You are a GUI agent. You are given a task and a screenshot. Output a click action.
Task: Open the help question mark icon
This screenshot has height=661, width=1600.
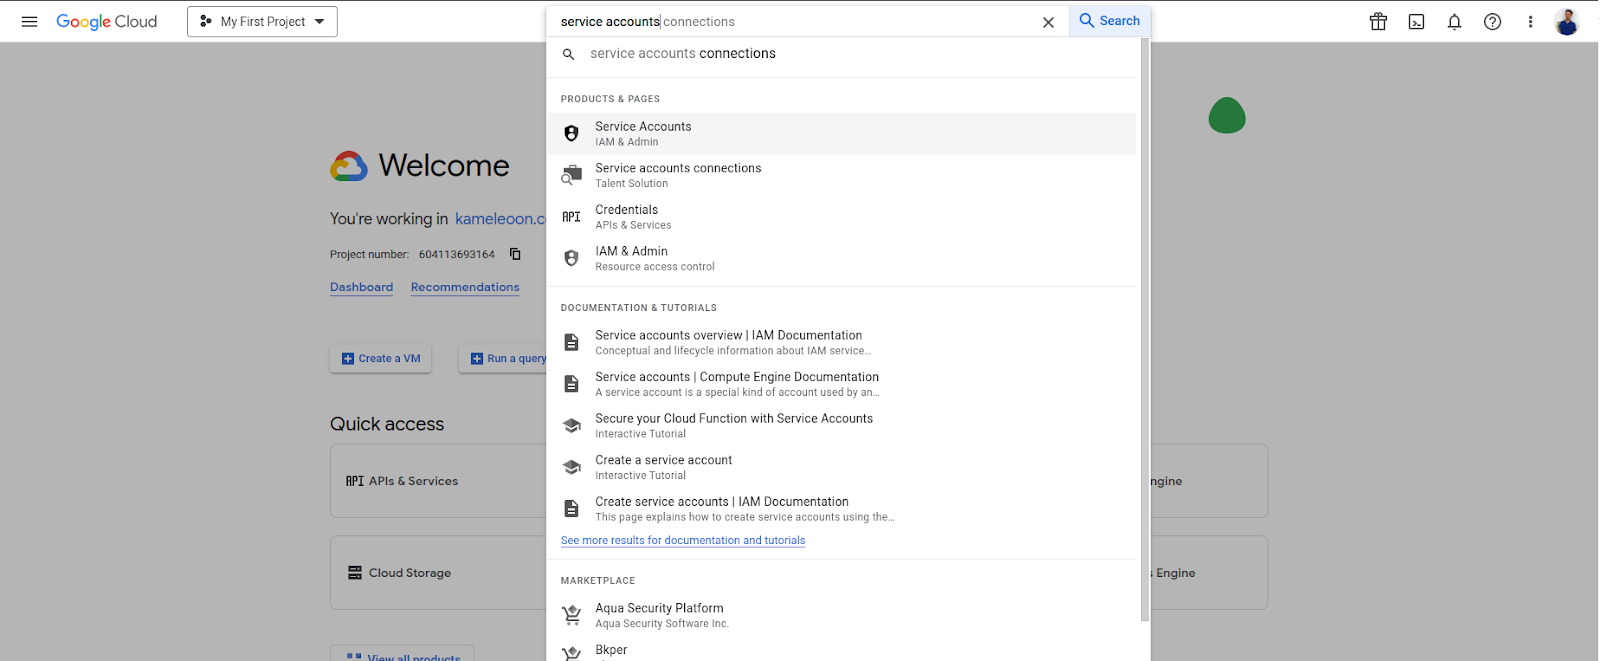click(1492, 21)
